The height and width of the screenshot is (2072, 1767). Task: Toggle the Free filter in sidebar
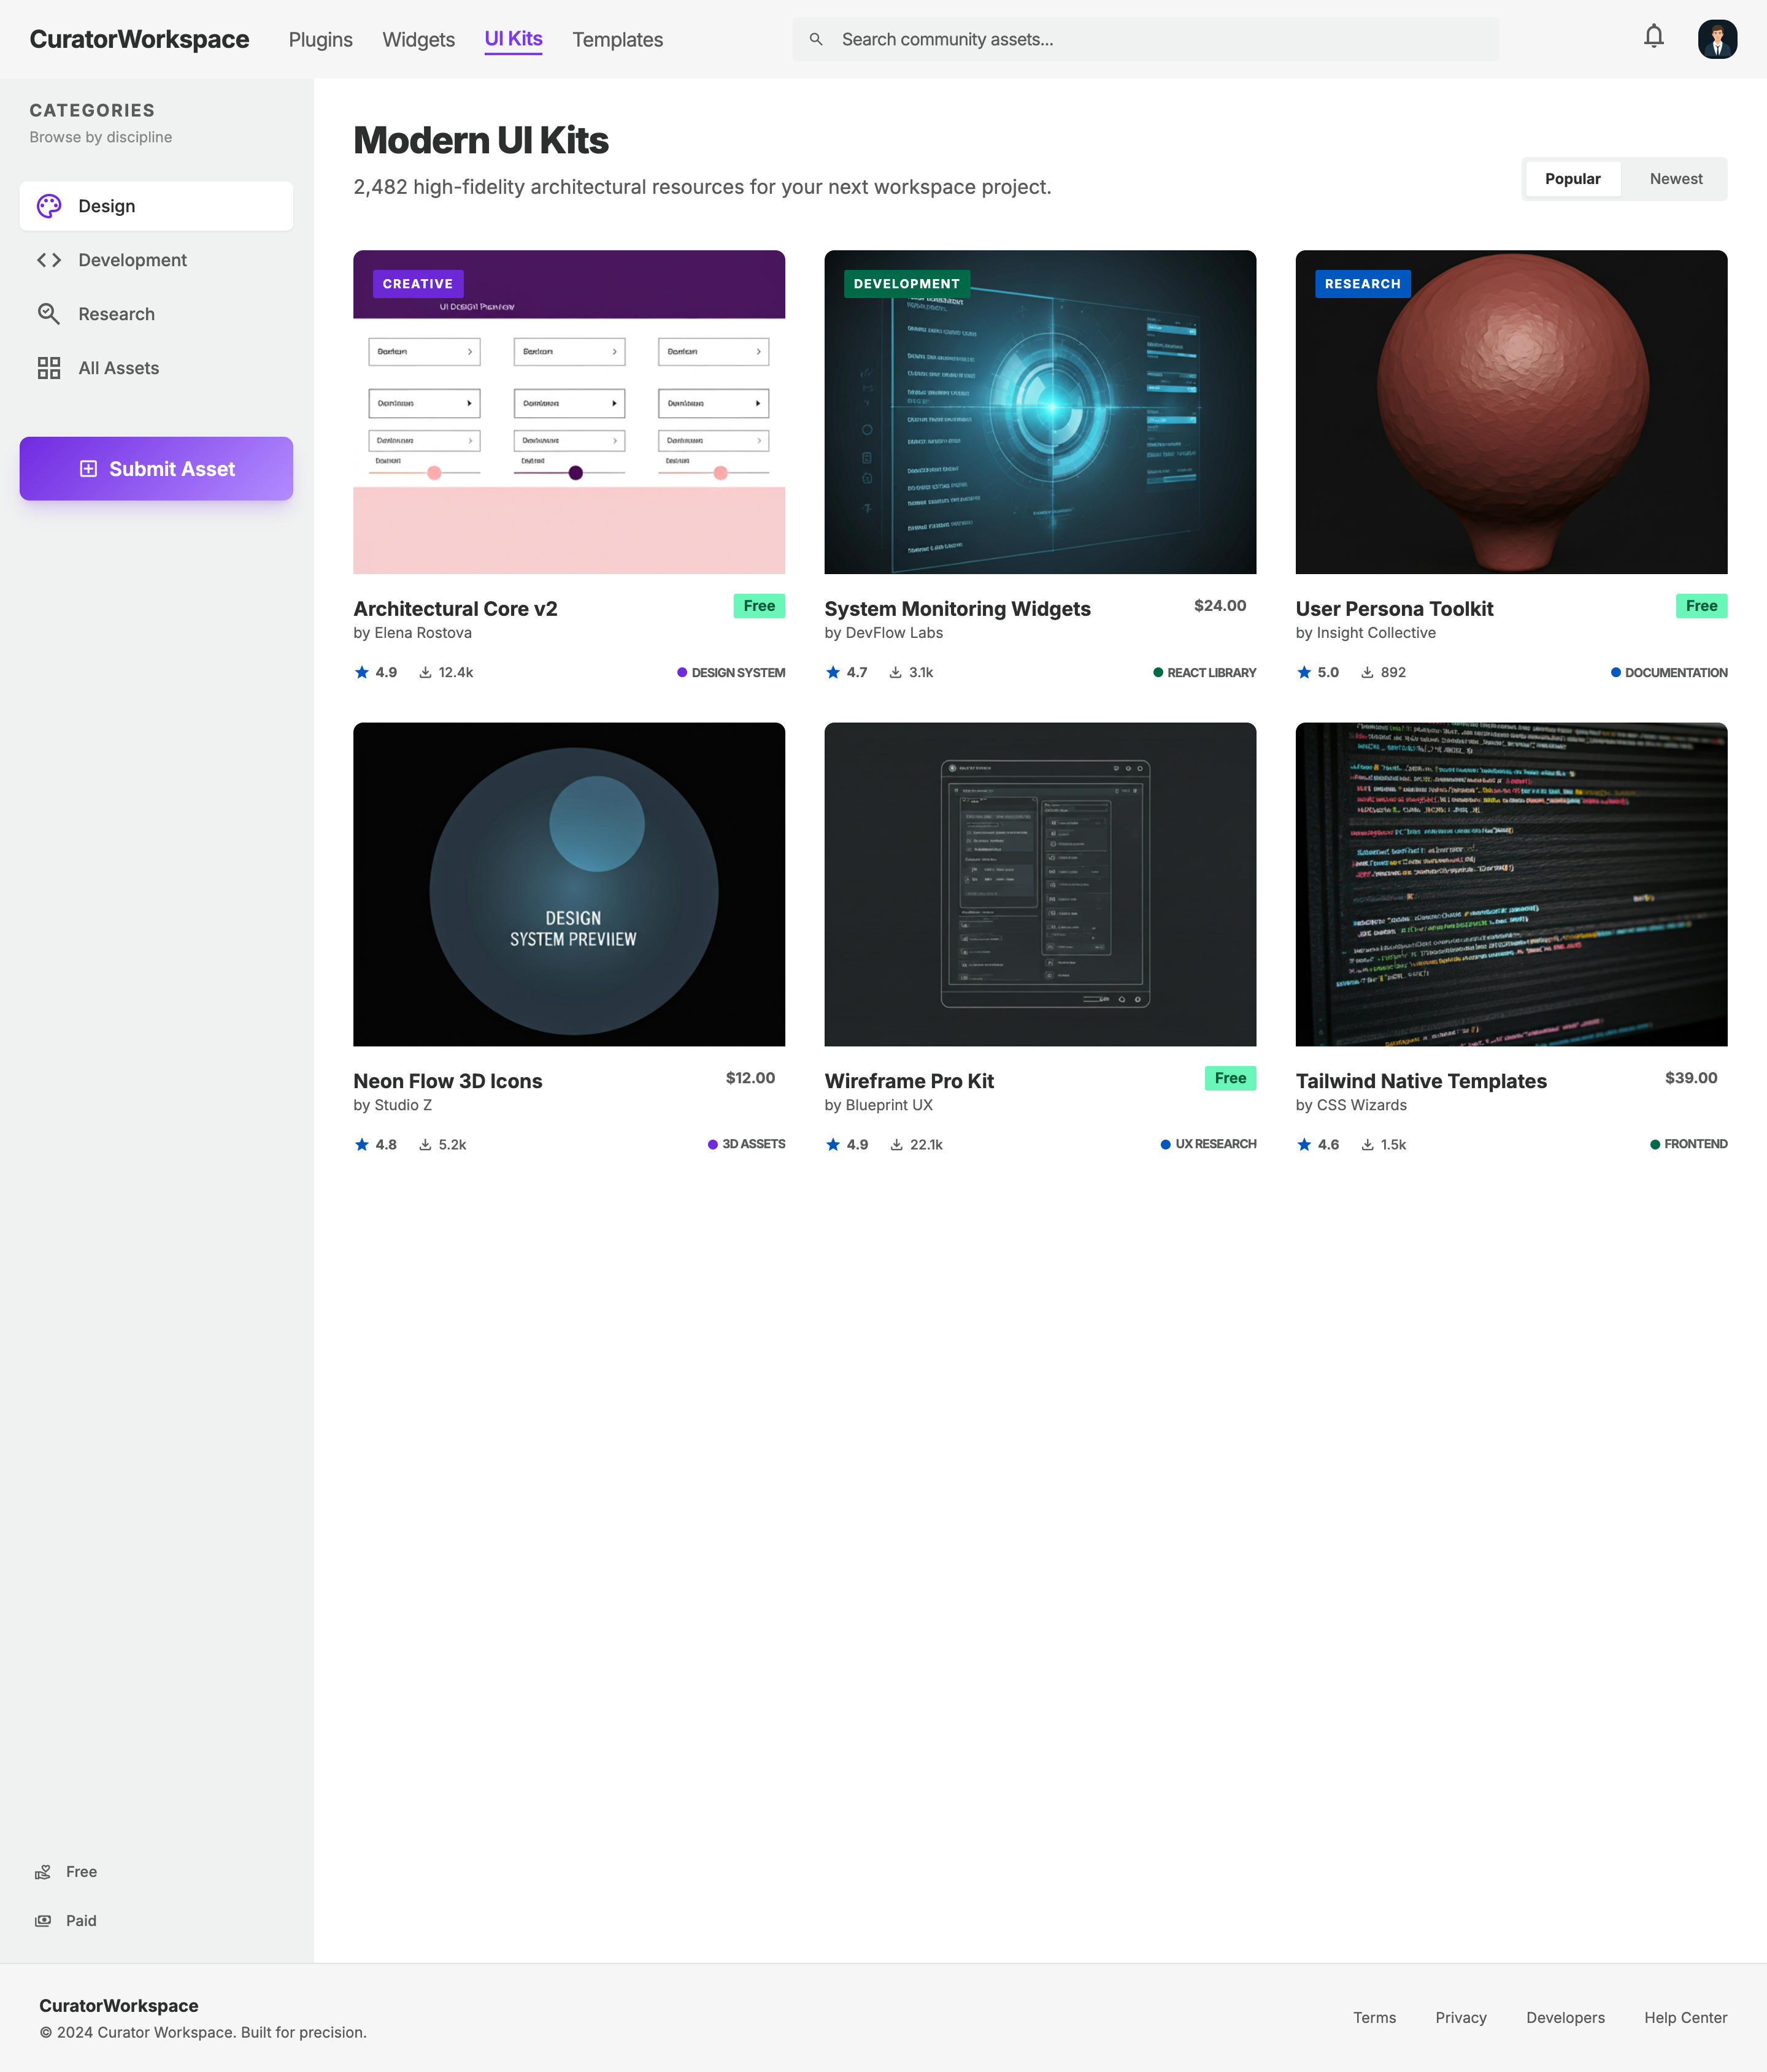point(79,1871)
